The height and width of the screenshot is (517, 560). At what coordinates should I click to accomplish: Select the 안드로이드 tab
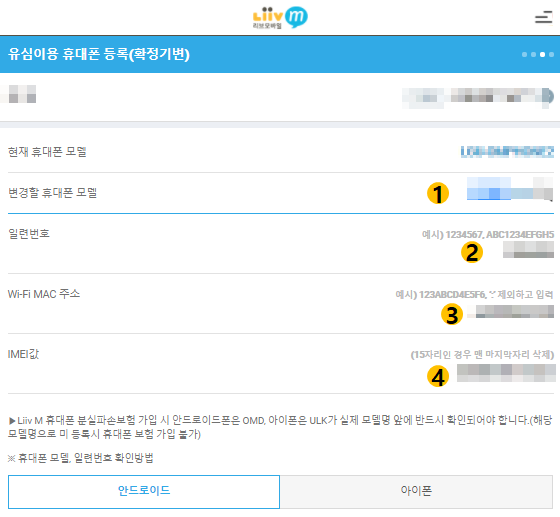(144, 492)
